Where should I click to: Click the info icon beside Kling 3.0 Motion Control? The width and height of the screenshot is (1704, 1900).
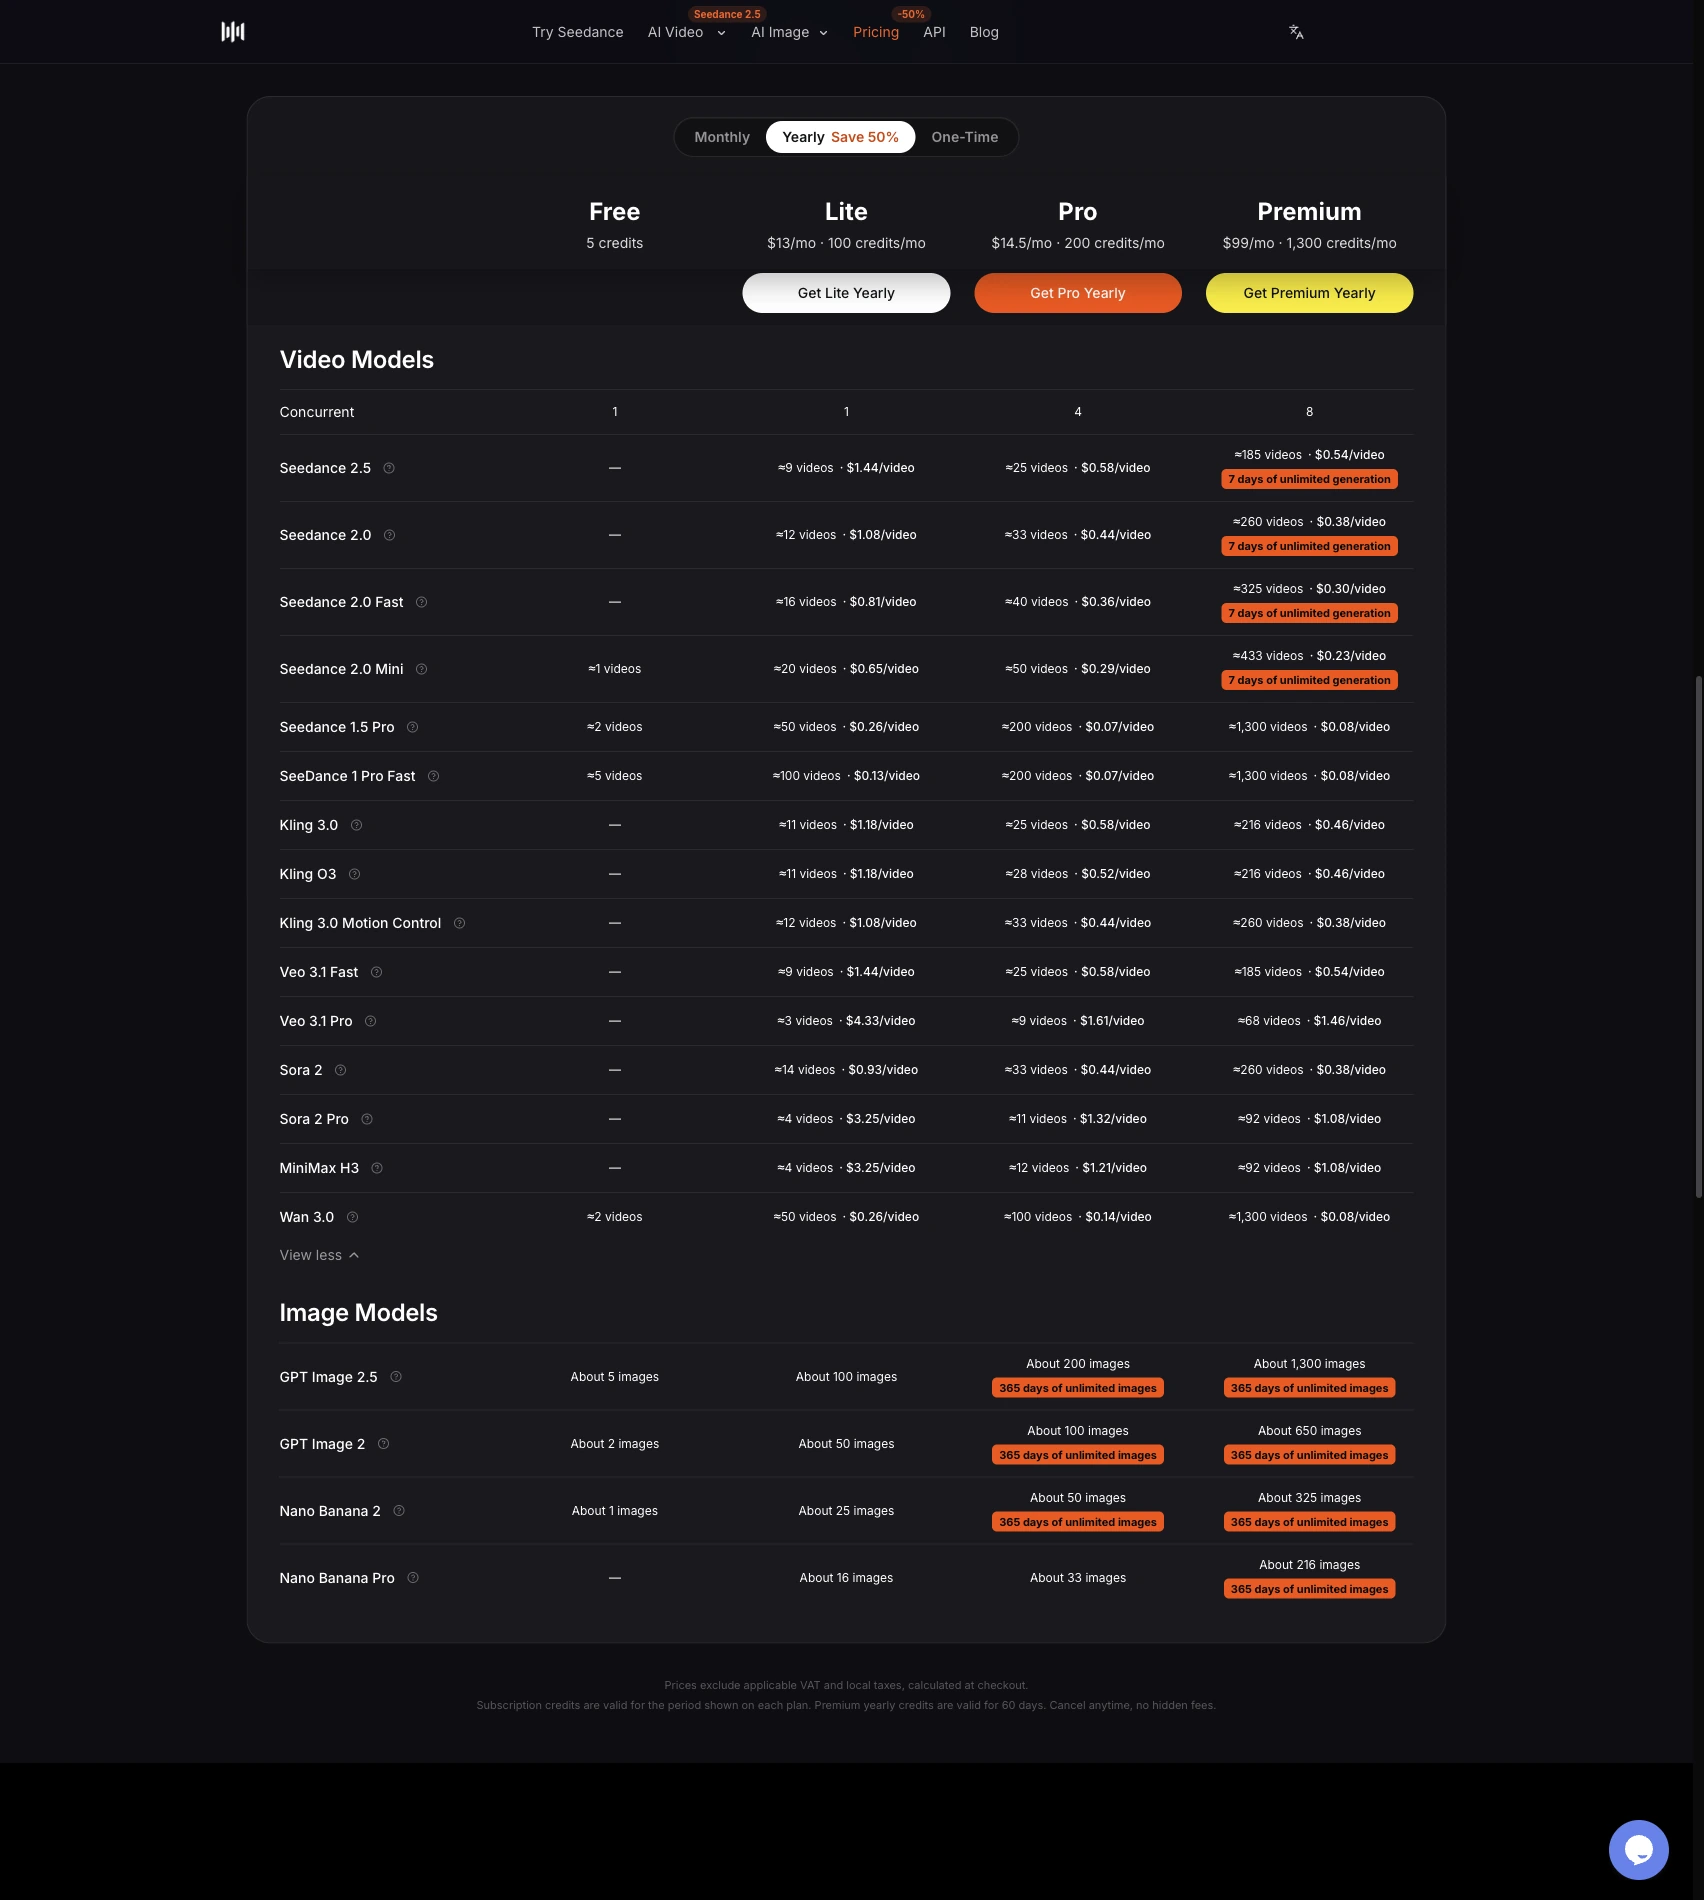(x=459, y=923)
